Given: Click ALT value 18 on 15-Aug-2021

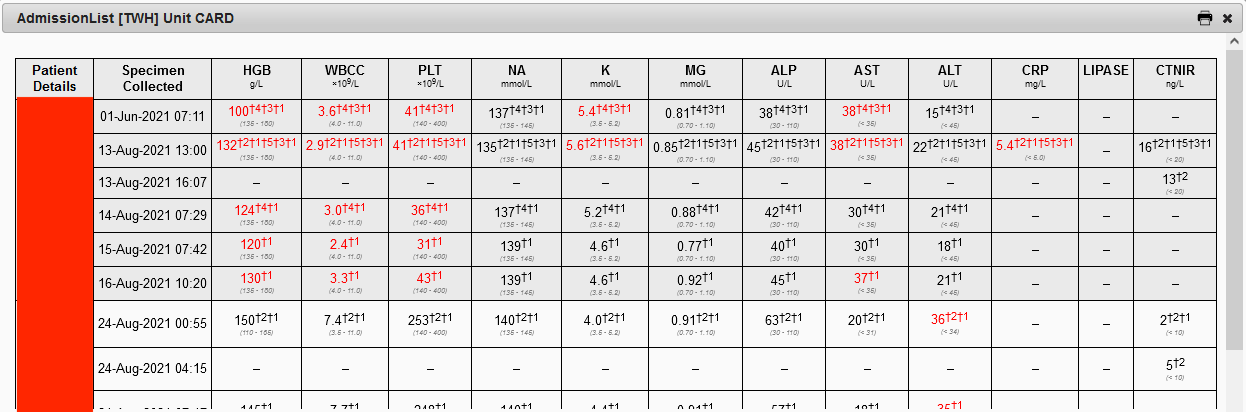Looking at the screenshot, I should click(x=950, y=246).
